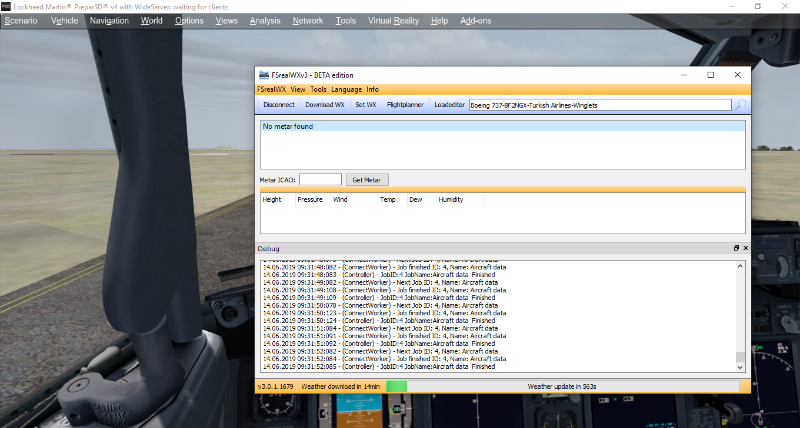Image resolution: width=800 pixels, height=428 pixels.
Task: Click the Prepar3D title bar icon
Action: click(6, 7)
